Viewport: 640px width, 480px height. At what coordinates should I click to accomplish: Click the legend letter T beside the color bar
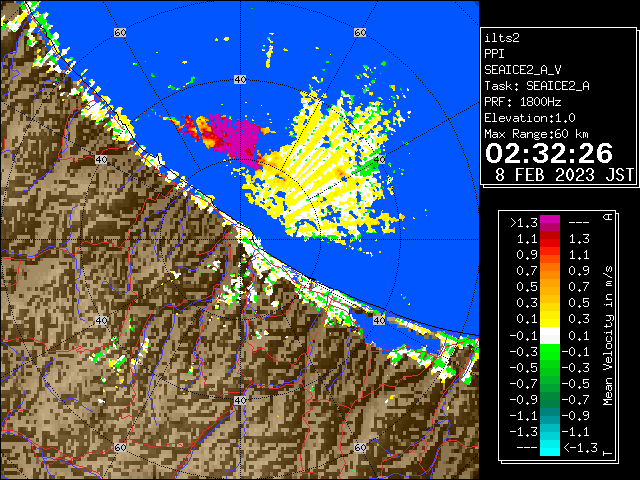[x=608, y=453]
